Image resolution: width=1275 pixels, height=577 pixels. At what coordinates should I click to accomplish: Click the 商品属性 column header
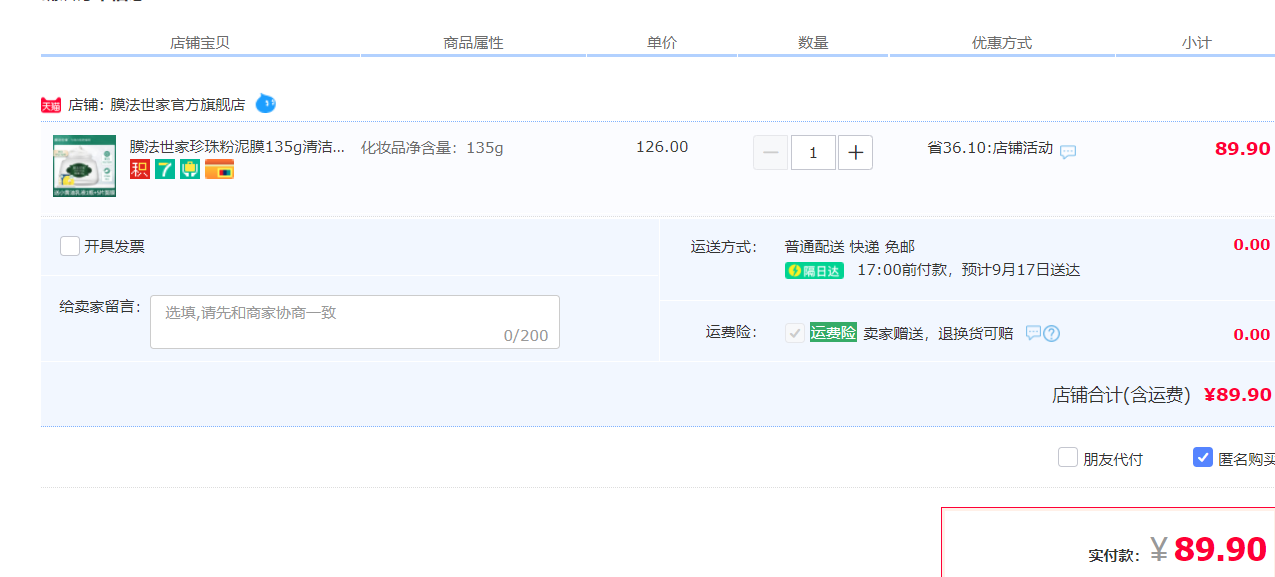pyautogui.click(x=473, y=43)
